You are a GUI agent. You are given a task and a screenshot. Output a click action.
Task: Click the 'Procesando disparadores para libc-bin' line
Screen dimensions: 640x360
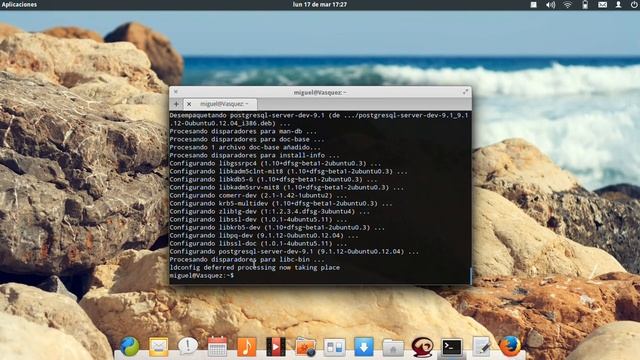click(x=247, y=260)
